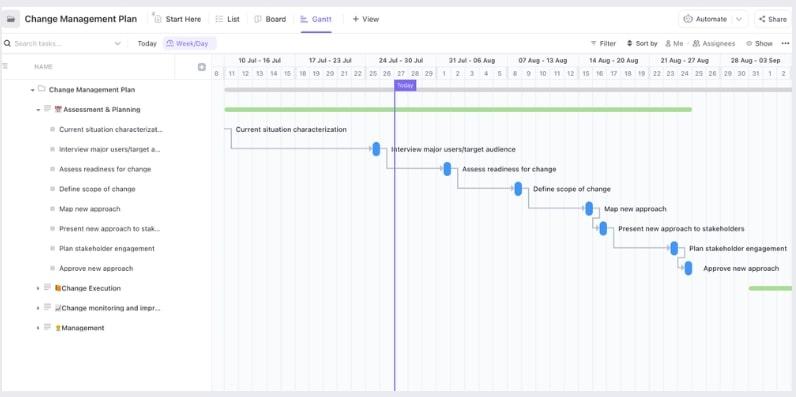The width and height of the screenshot is (796, 397).
Task: Open the Start Here view
Action: [x=177, y=19]
